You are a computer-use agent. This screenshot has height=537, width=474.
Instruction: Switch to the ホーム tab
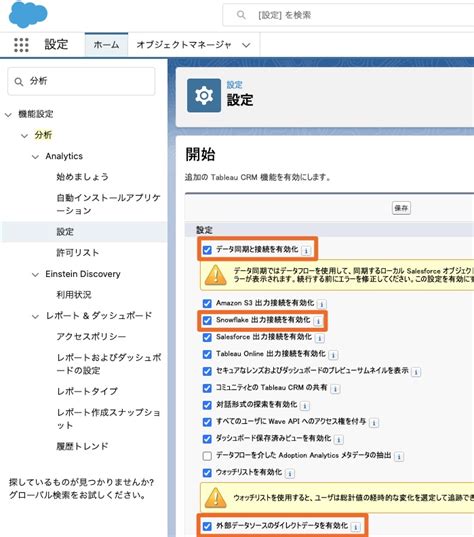click(106, 45)
